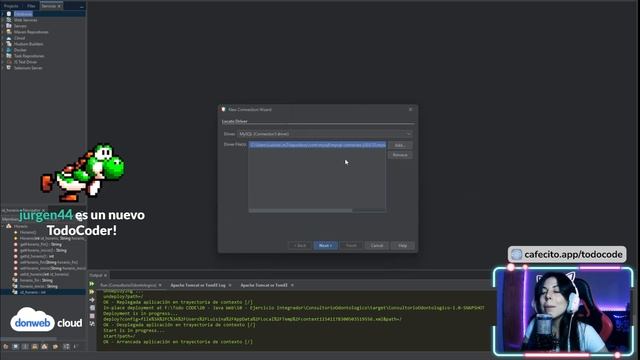Viewport: 640px width, 360px height.
Task: Click the Next button in the wizard
Action: tap(325, 245)
